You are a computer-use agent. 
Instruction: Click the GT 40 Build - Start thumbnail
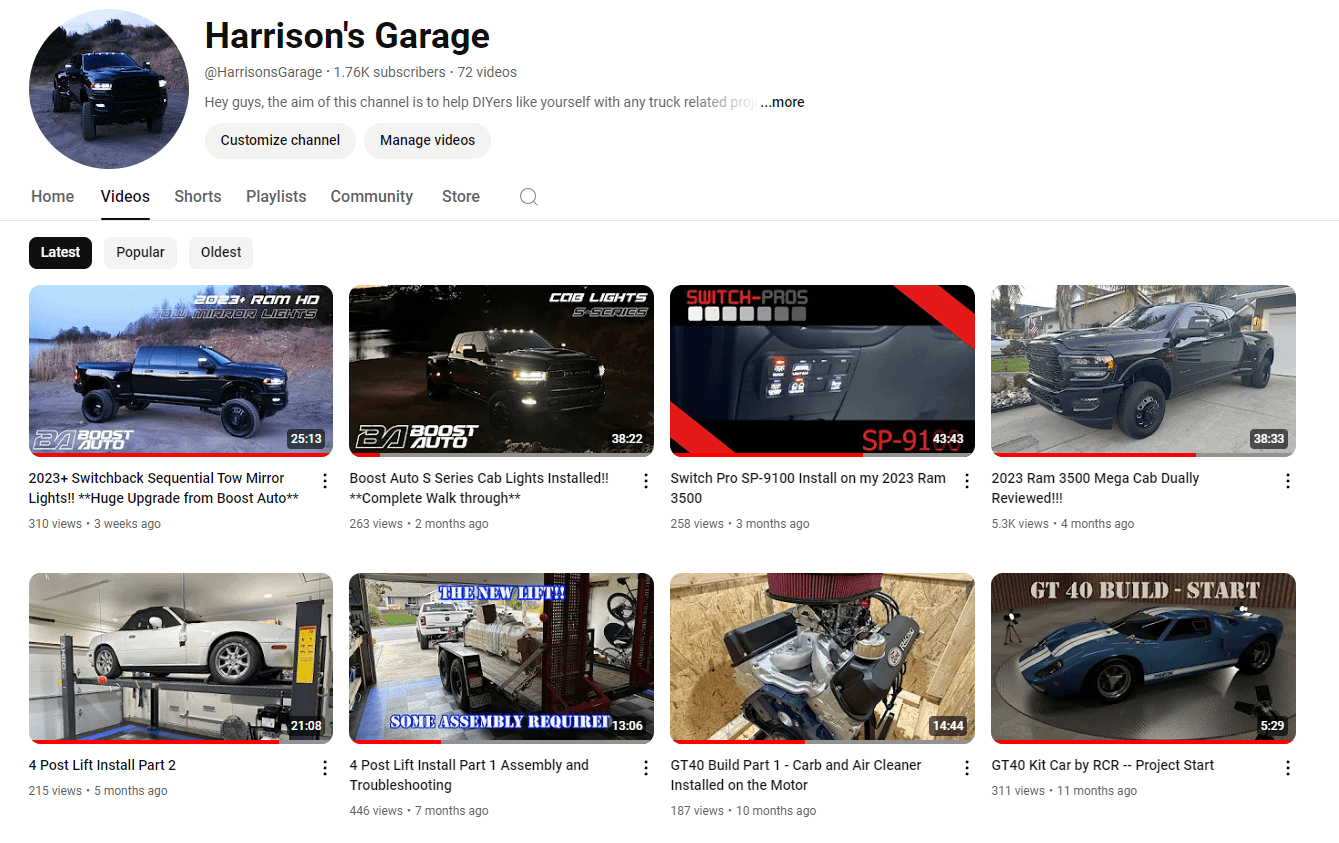(x=1143, y=658)
